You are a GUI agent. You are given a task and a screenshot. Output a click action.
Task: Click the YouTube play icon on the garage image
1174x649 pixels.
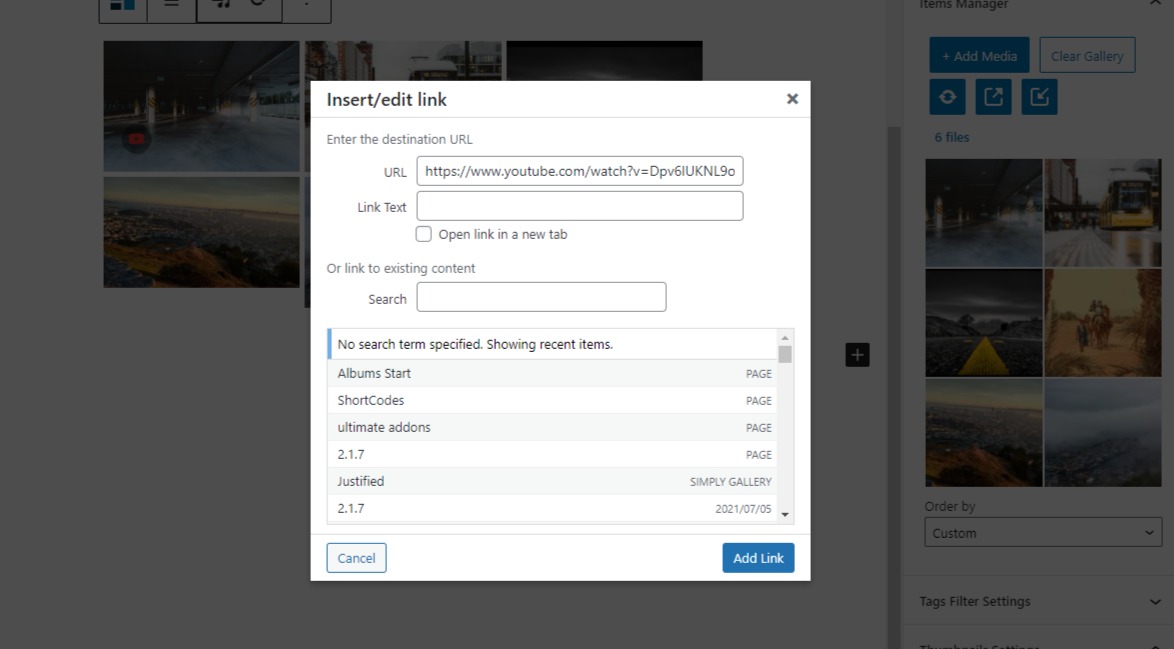(x=137, y=139)
